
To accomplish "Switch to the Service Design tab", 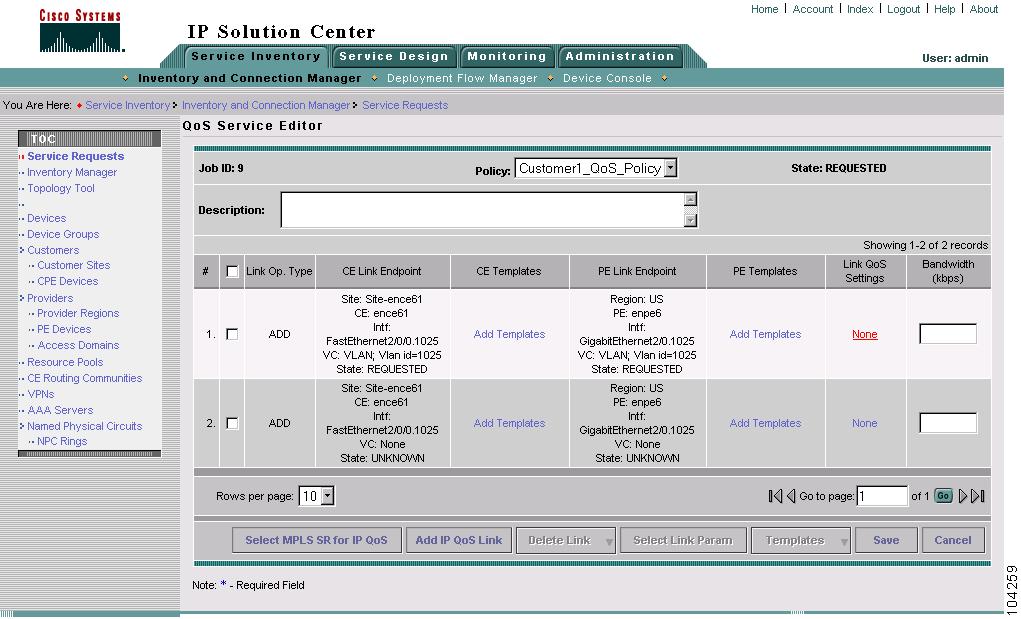I will tap(394, 57).
